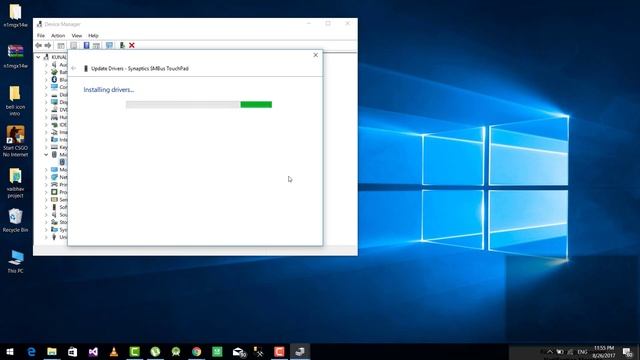Click the blue Help toolbar icon
The width and height of the screenshot is (640, 360).
point(86,45)
